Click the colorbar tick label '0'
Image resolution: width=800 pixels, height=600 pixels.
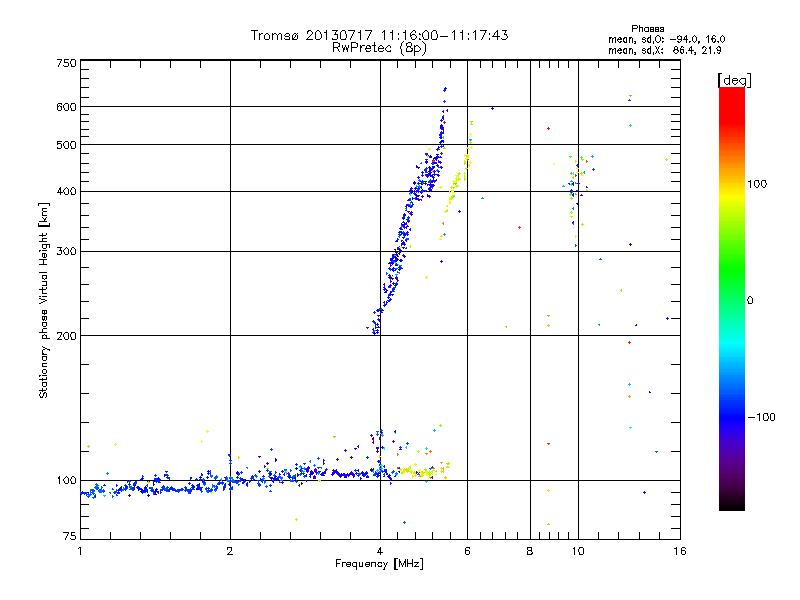pos(749,301)
